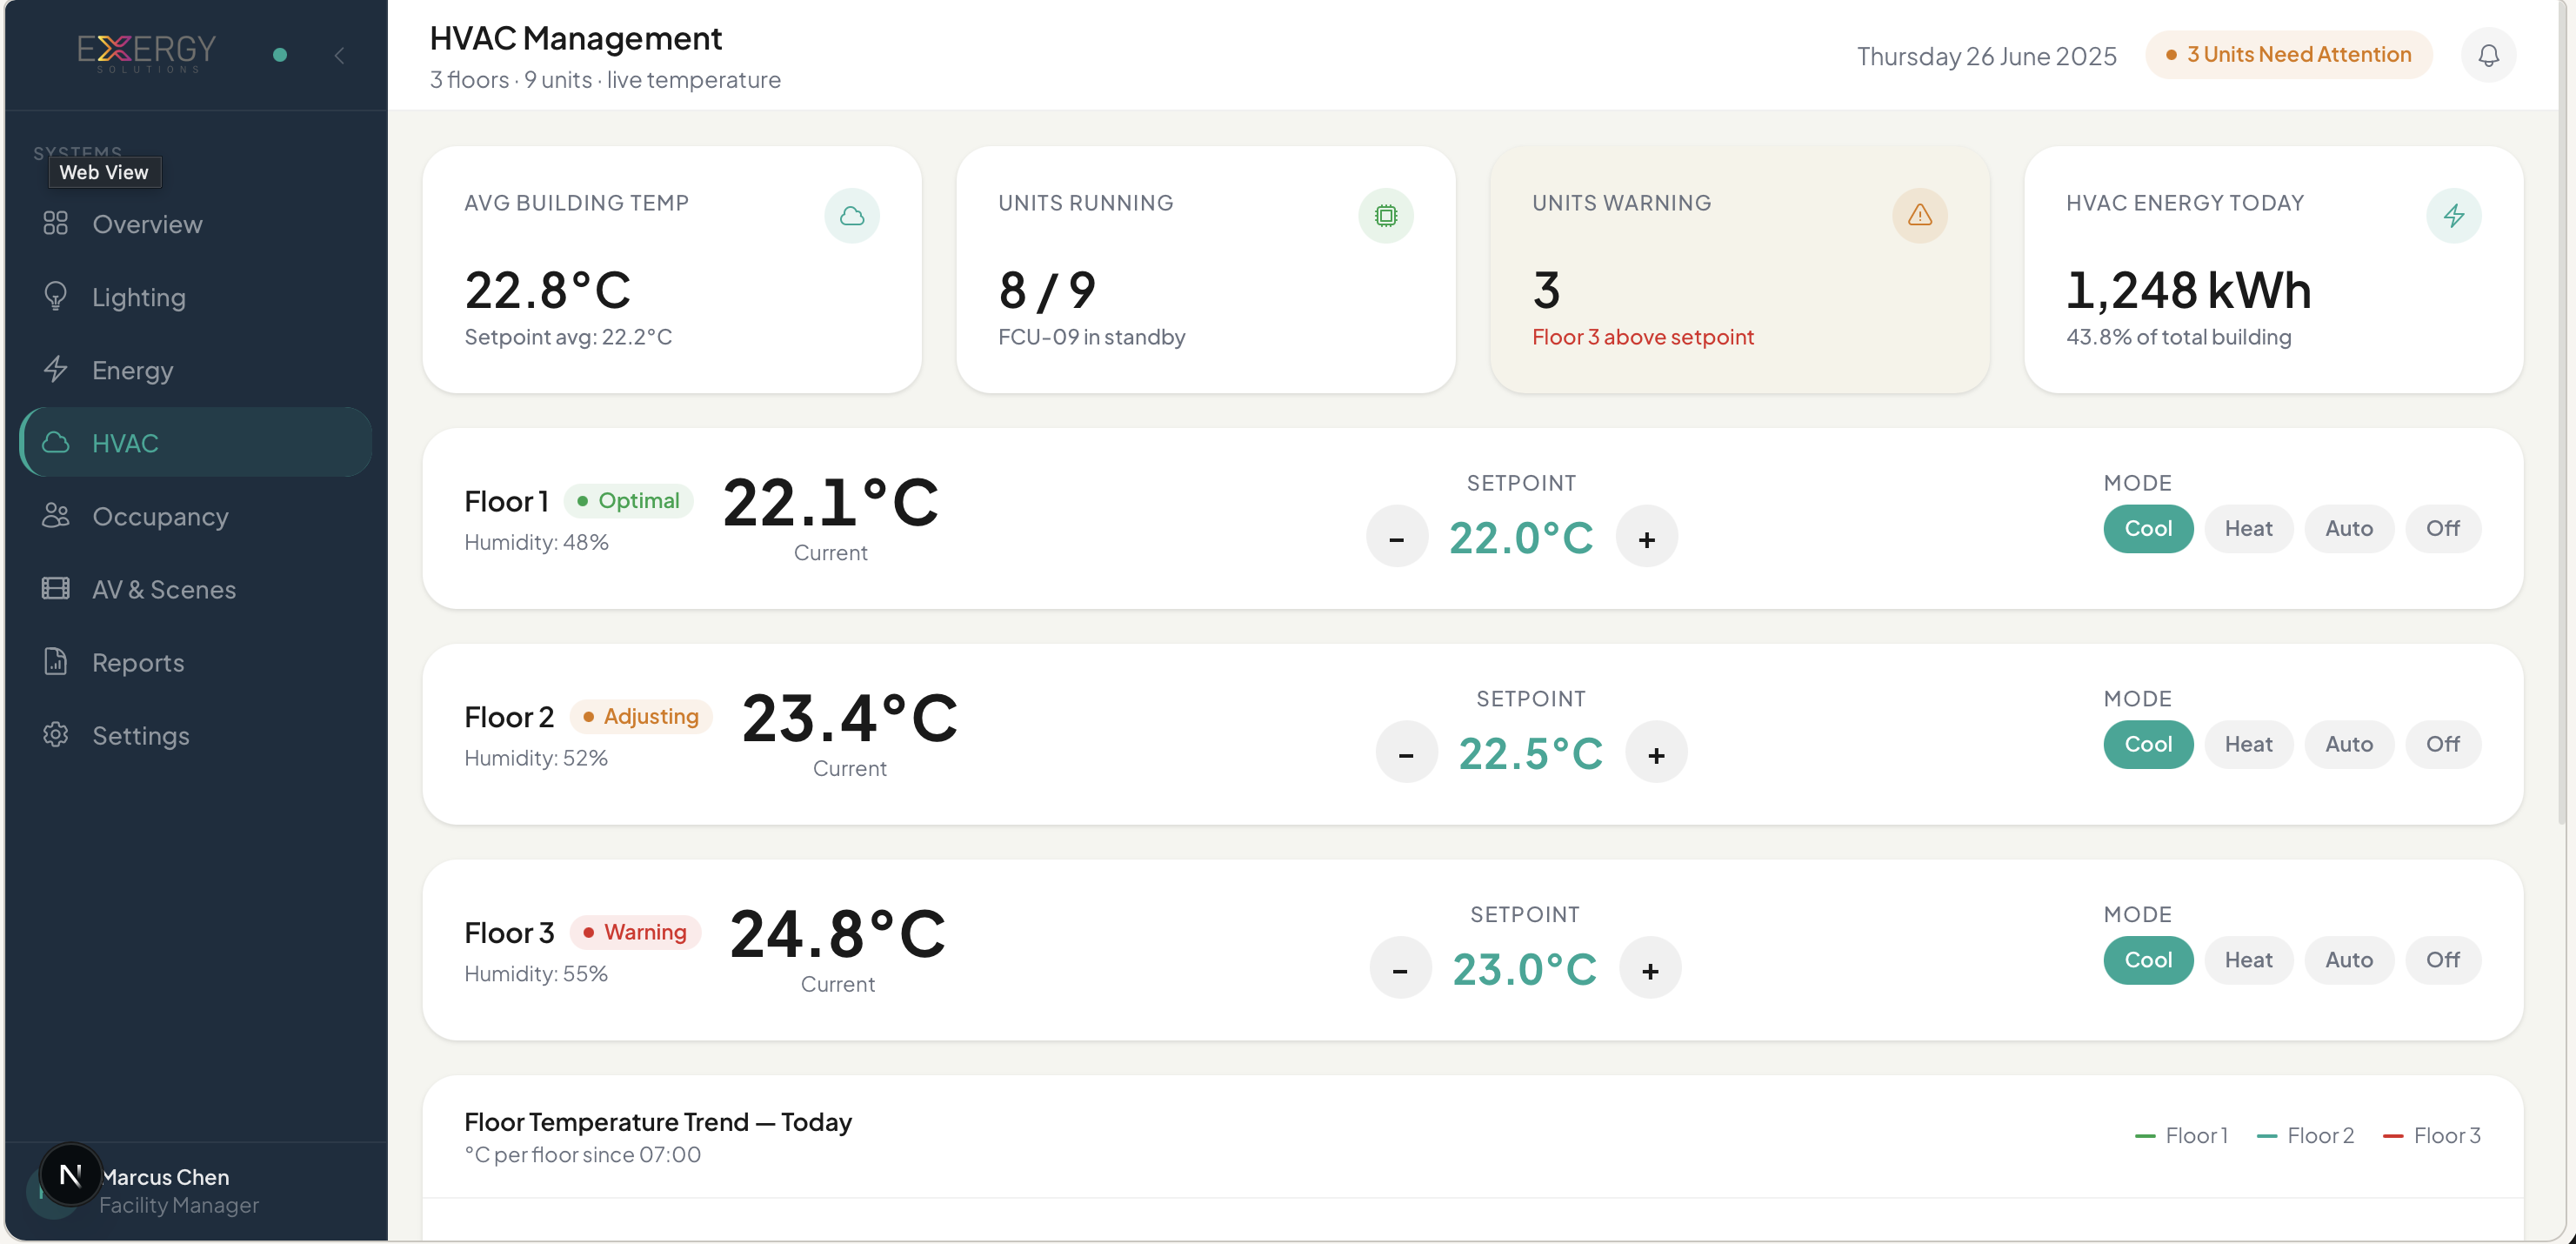The width and height of the screenshot is (2576, 1244).
Task: Click the Floor 2 Adjusting status badge
Action: [x=641, y=716]
